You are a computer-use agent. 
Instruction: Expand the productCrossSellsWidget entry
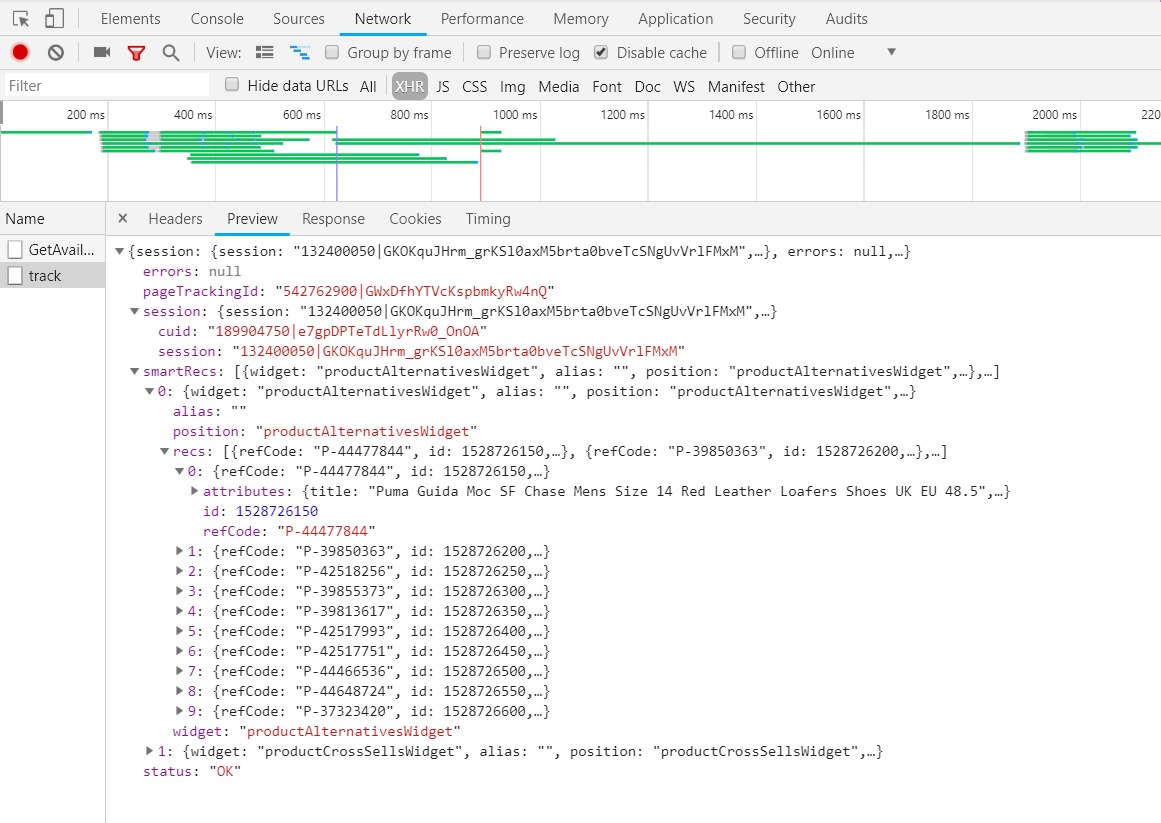coord(150,751)
